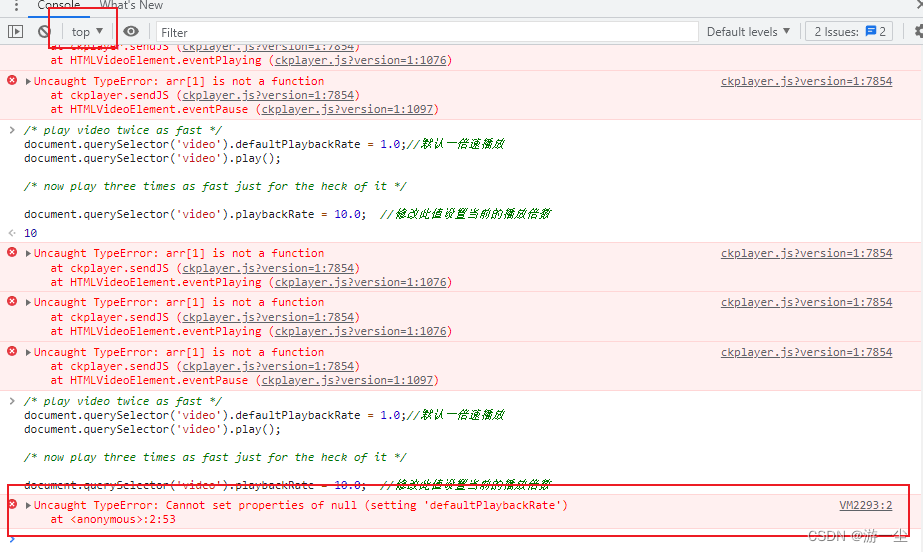This screenshot has height=552, width=923.
Task: Toggle the live expression eye icon
Action: pos(131,31)
